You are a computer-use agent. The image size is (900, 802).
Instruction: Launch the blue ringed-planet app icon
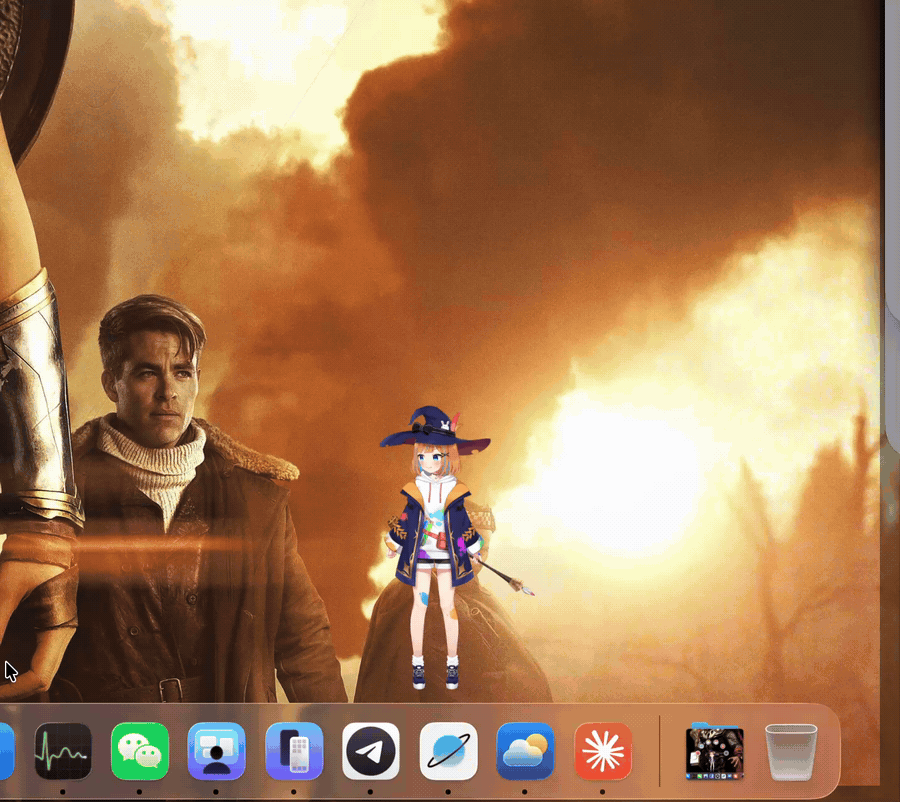pos(448,751)
